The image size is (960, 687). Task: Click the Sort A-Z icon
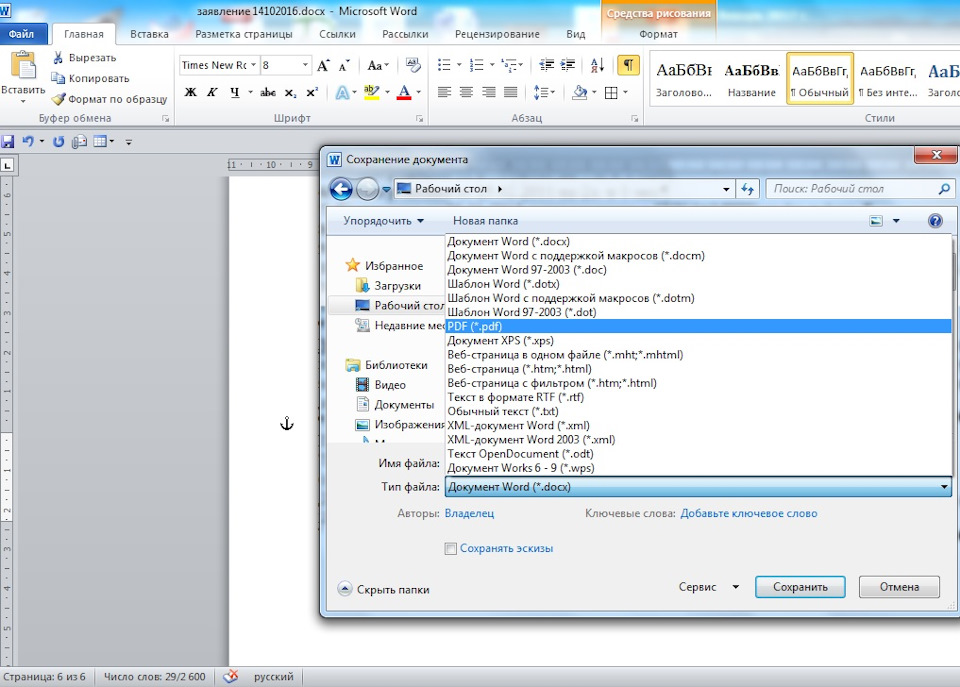598,65
